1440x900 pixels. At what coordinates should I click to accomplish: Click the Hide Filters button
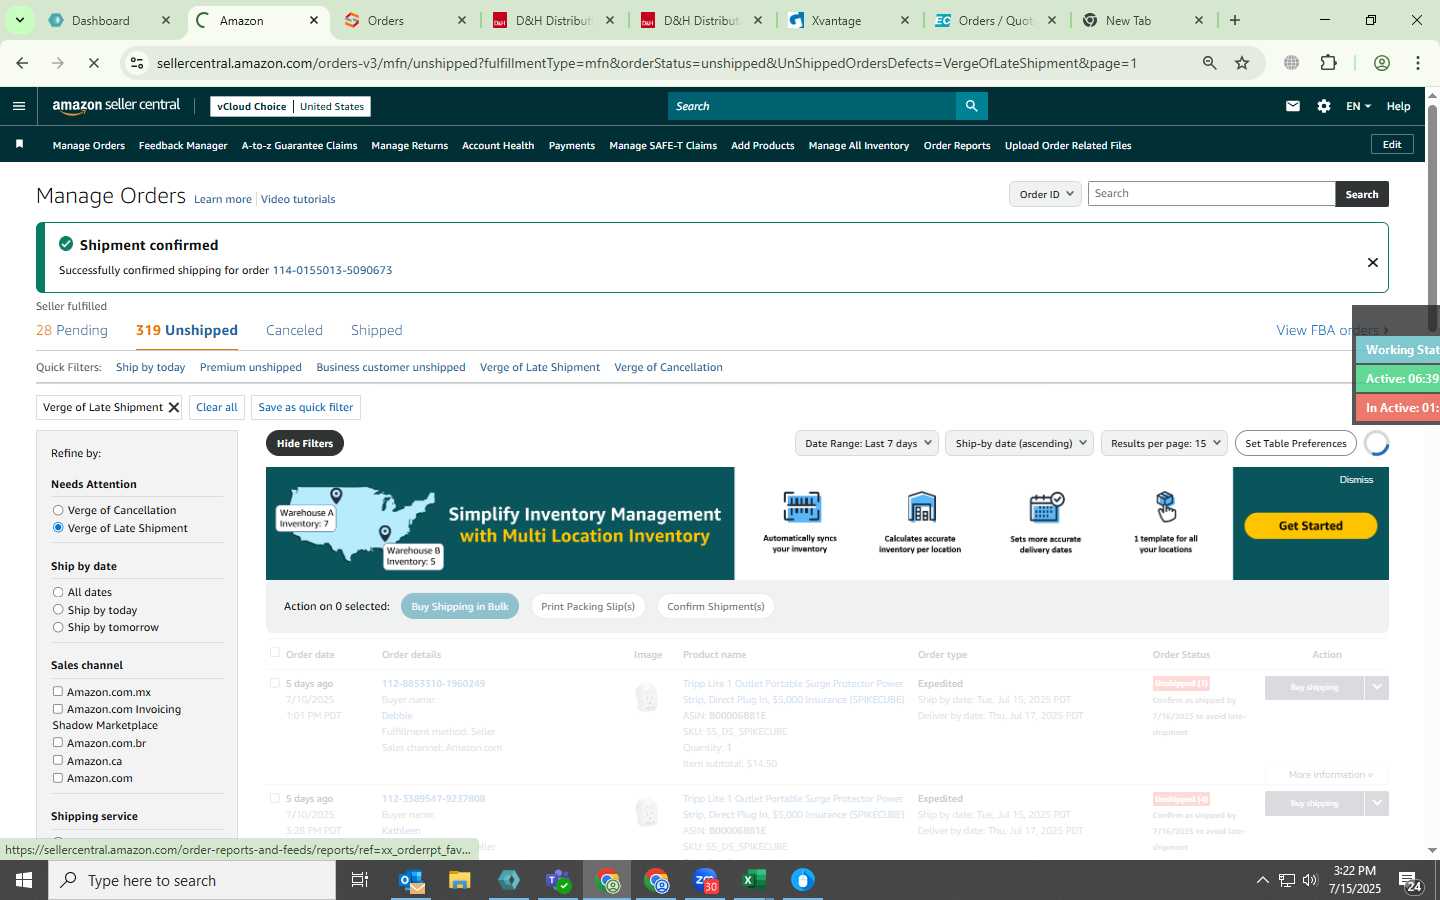pyautogui.click(x=305, y=443)
